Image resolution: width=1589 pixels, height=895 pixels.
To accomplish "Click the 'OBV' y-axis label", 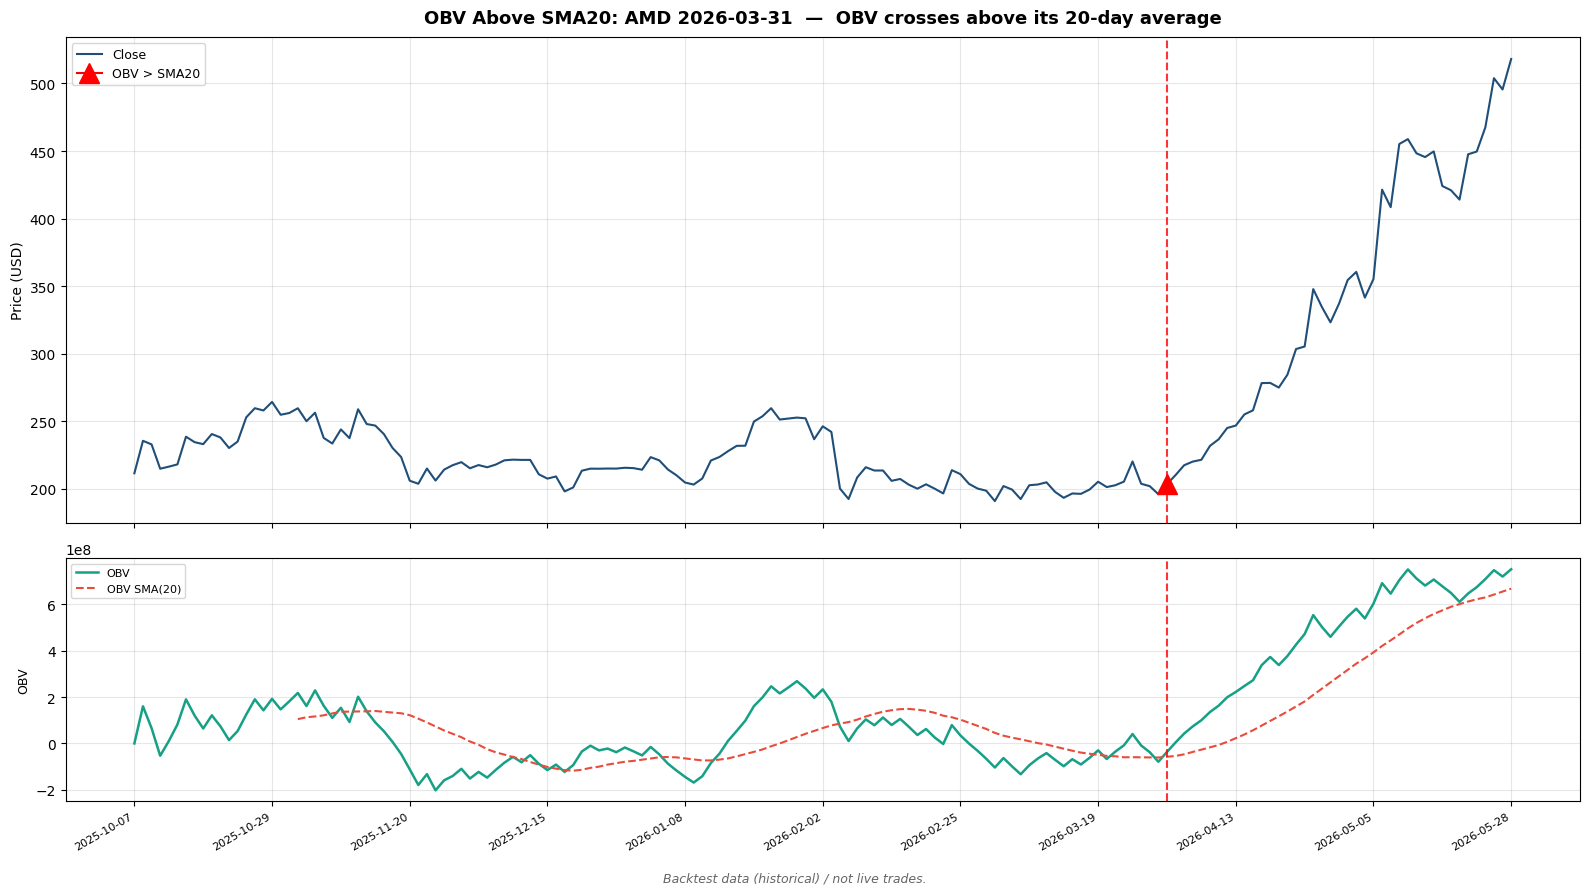I will pos(23,681).
